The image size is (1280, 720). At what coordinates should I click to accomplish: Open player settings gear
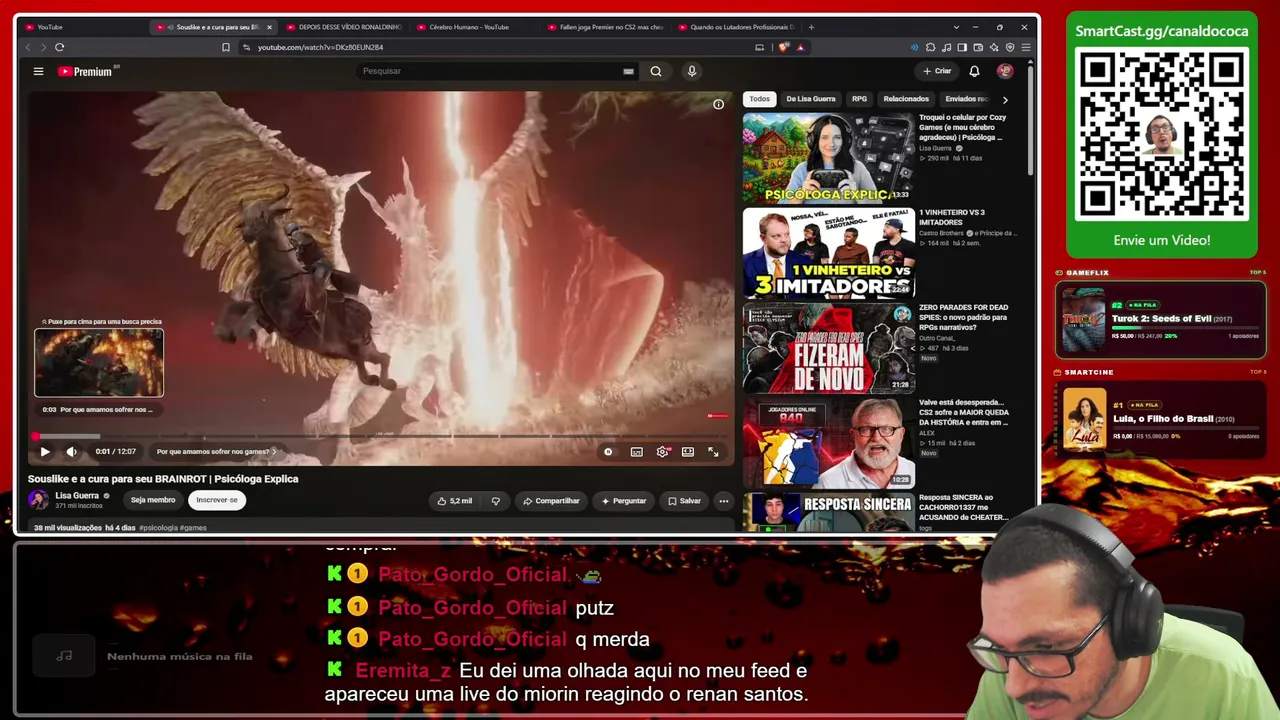point(662,452)
